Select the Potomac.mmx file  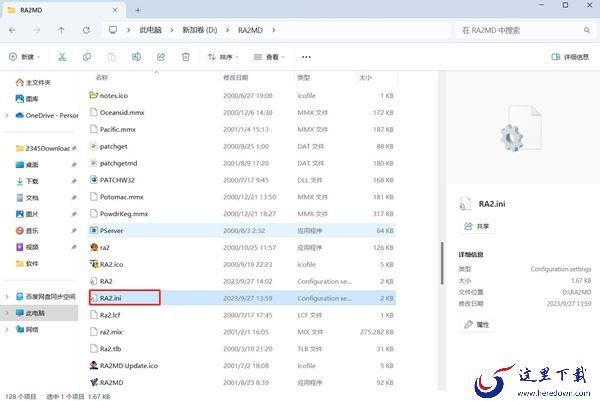pyautogui.click(x=242, y=197)
